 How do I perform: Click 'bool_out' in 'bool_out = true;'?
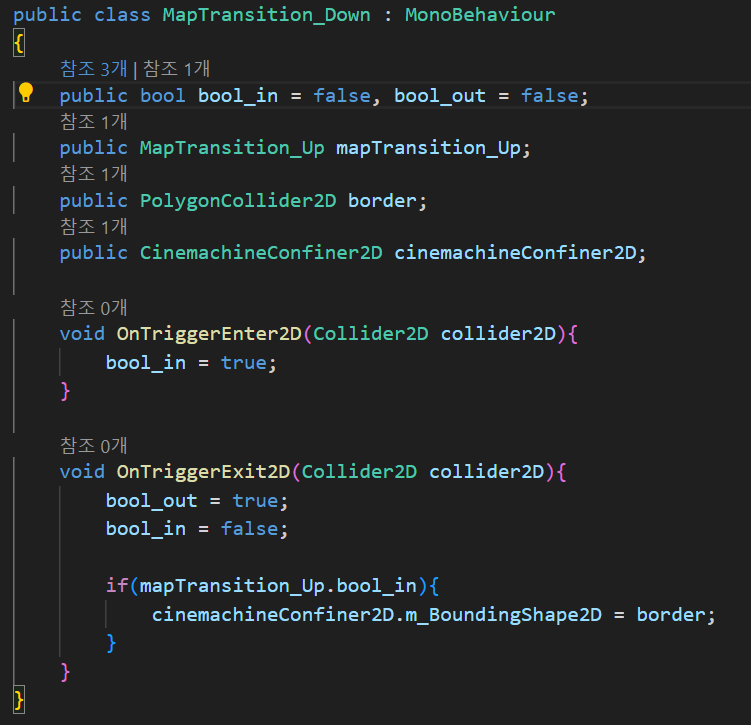pyautogui.click(x=151, y=501)
